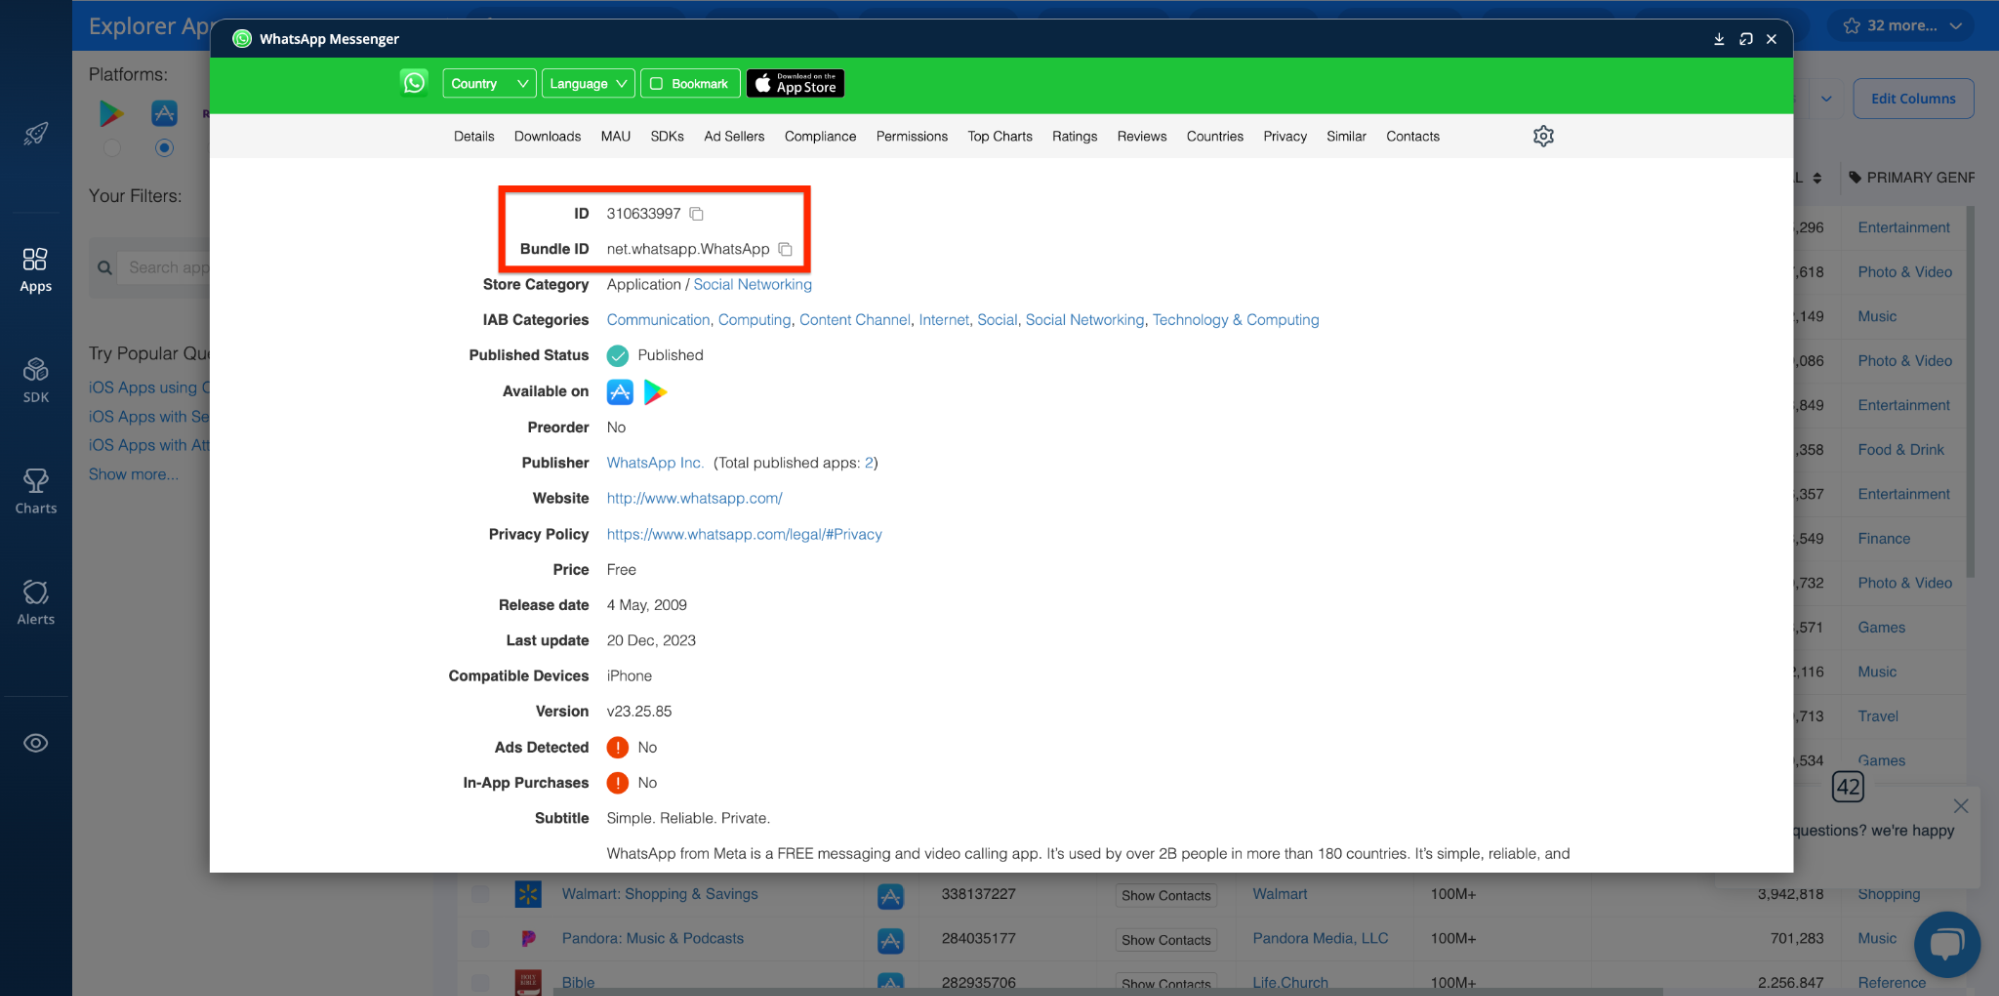Open the WhatsApp privacy policy link
This screenshot has height=996, width=1999.
(744, 534)
